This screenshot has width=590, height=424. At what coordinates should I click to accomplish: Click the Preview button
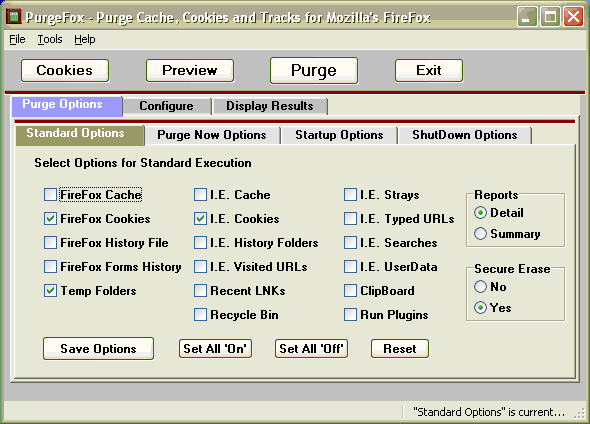tap(190, 70)
